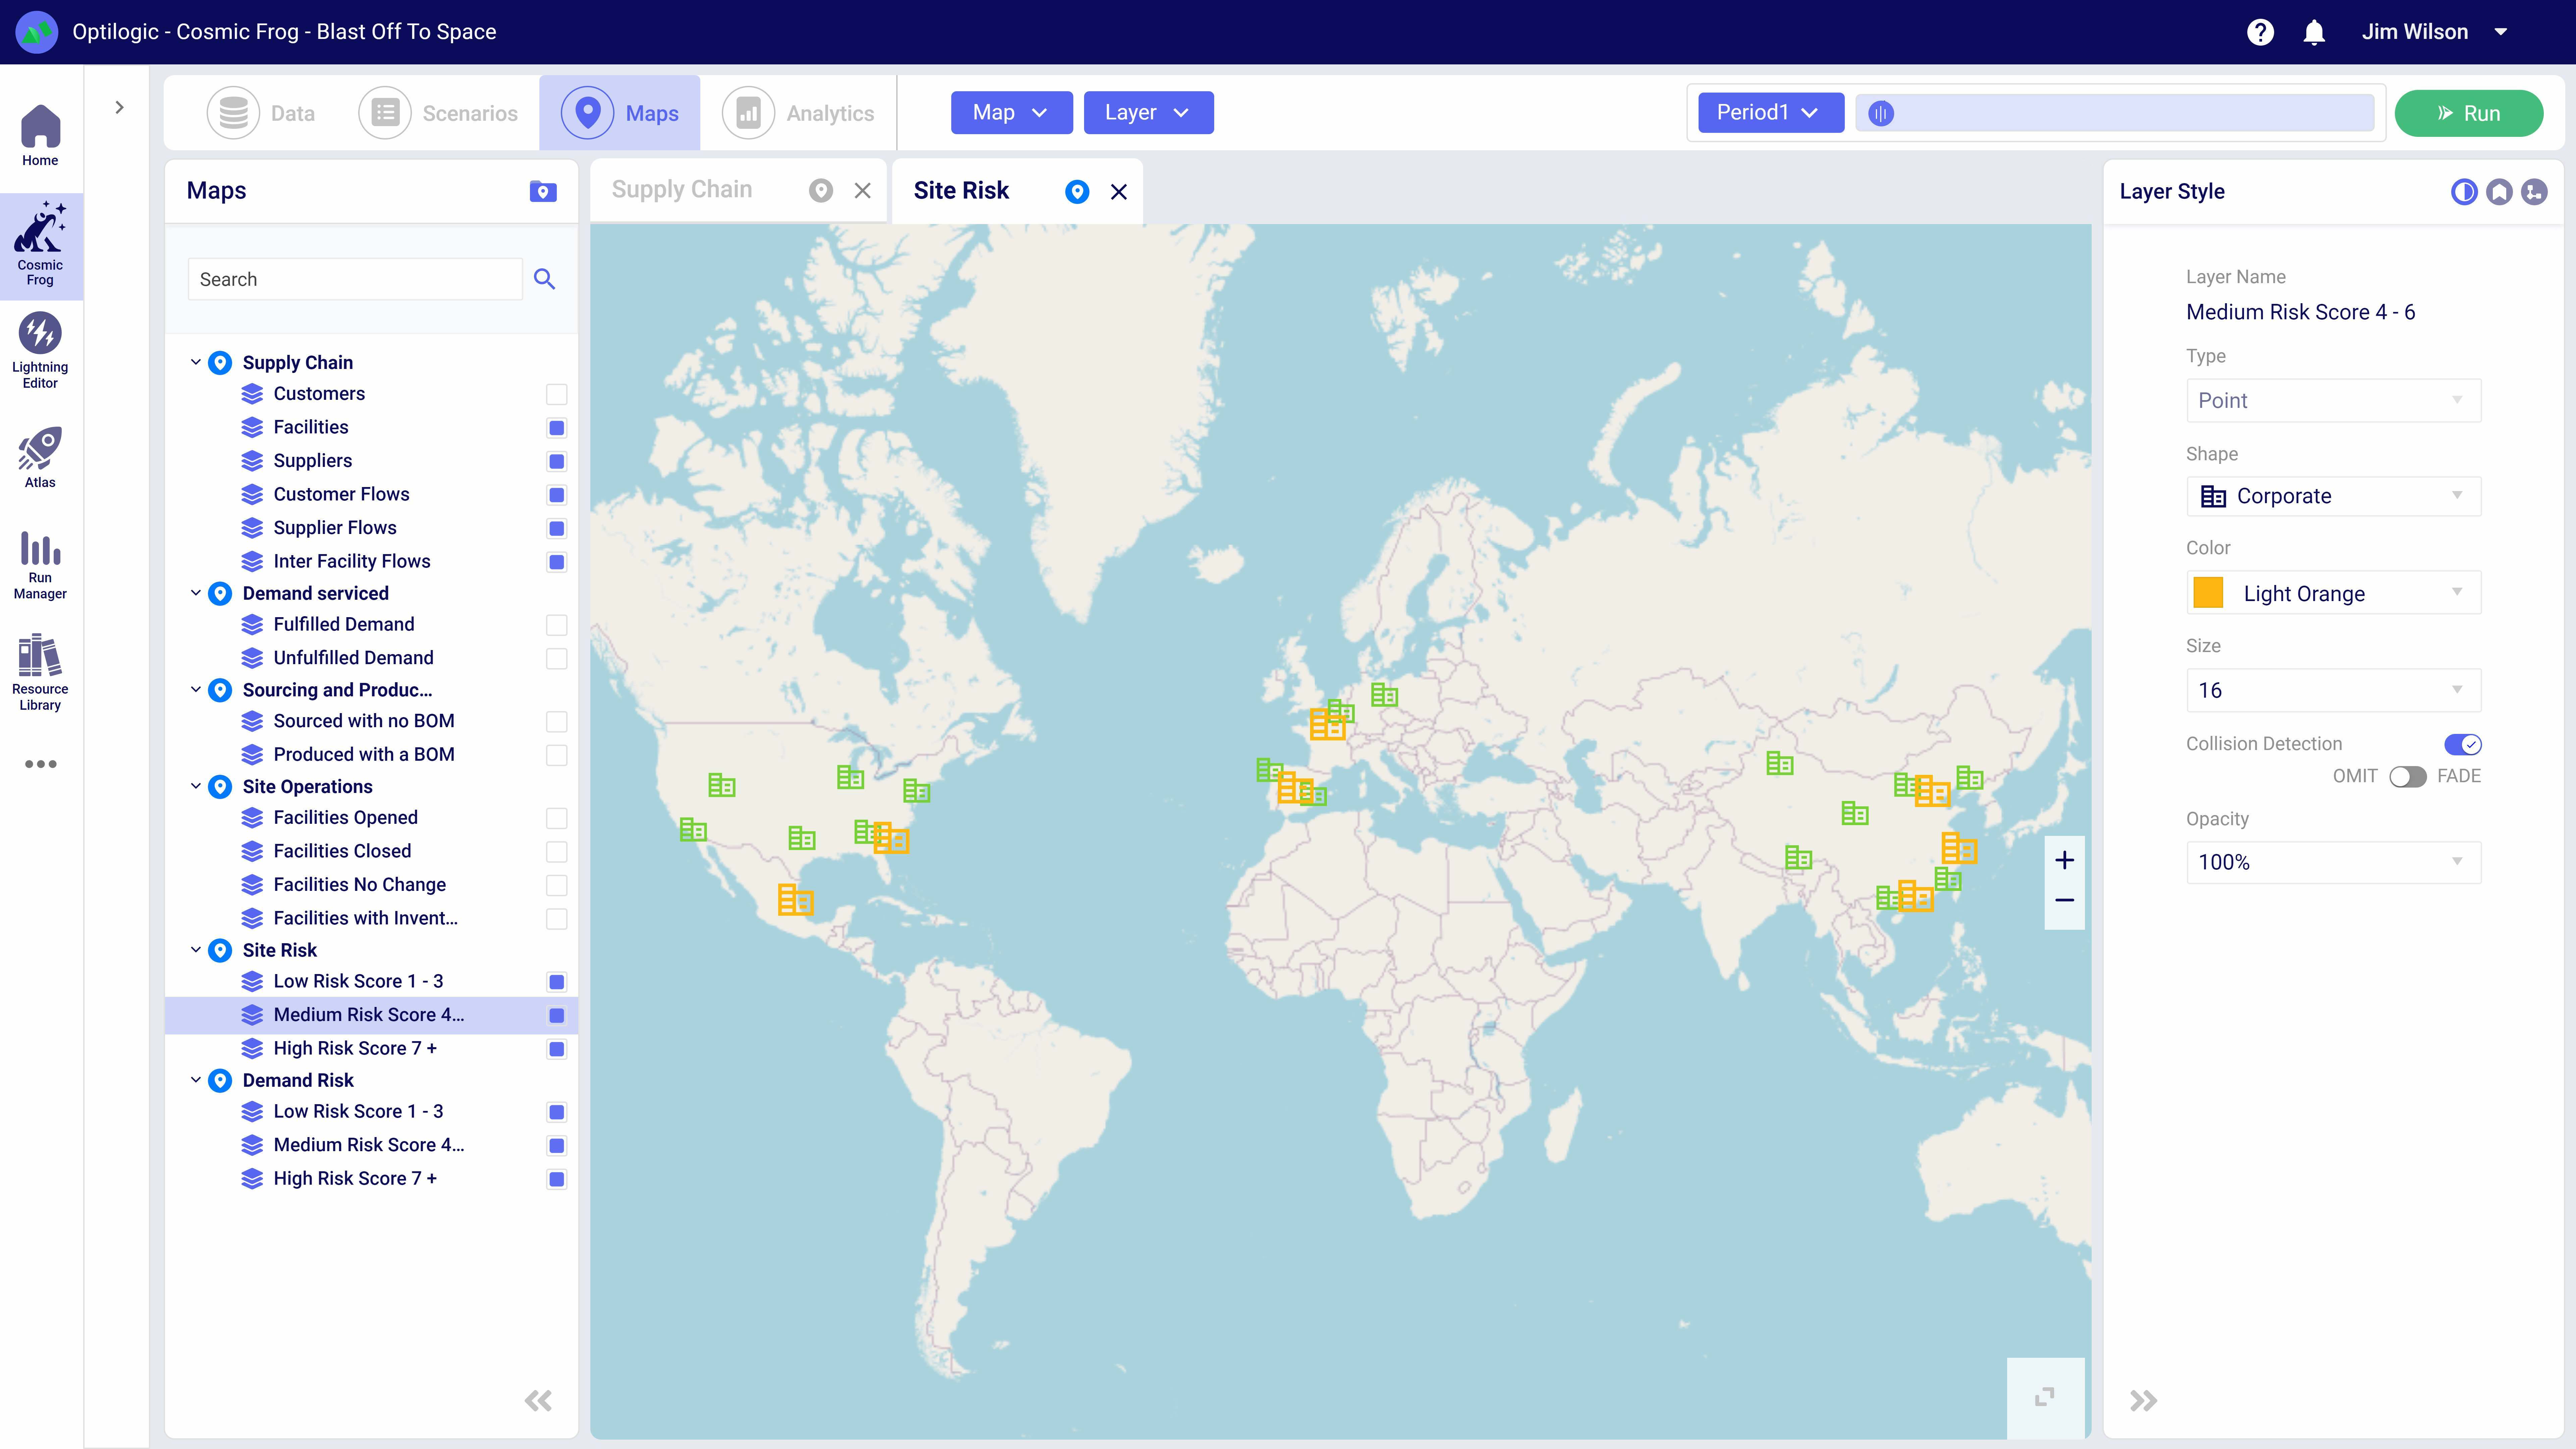Toggle Collision Detection switch

(x=2462, y=744)
